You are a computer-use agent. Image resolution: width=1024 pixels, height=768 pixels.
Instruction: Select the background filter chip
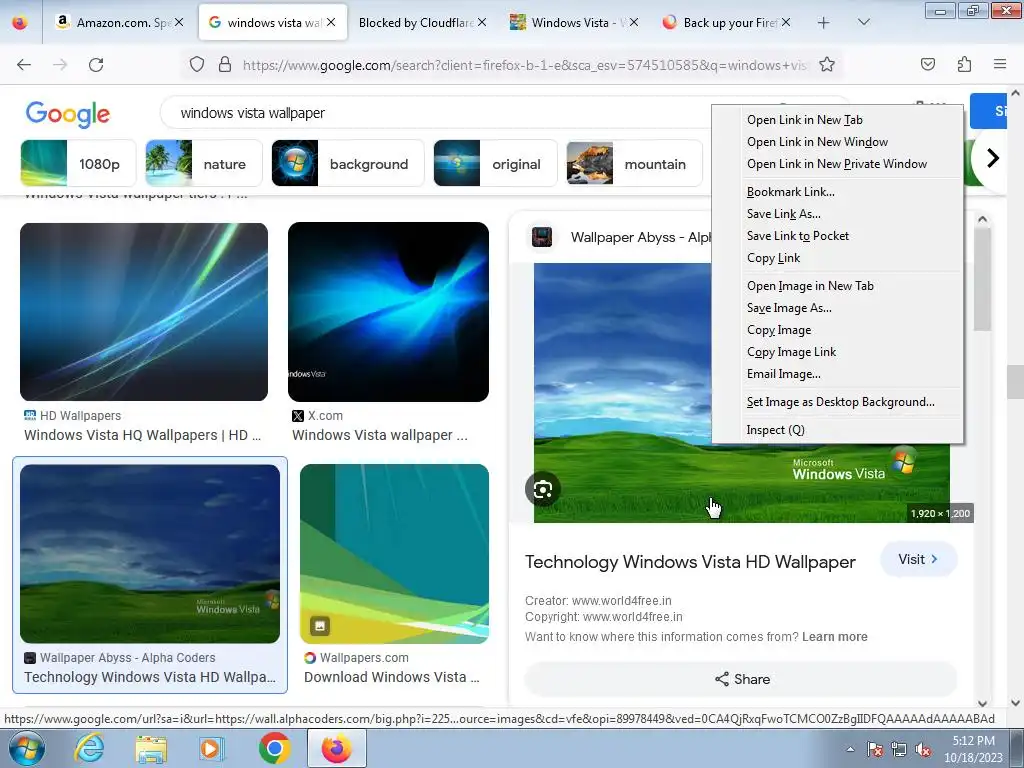[347, 163]
